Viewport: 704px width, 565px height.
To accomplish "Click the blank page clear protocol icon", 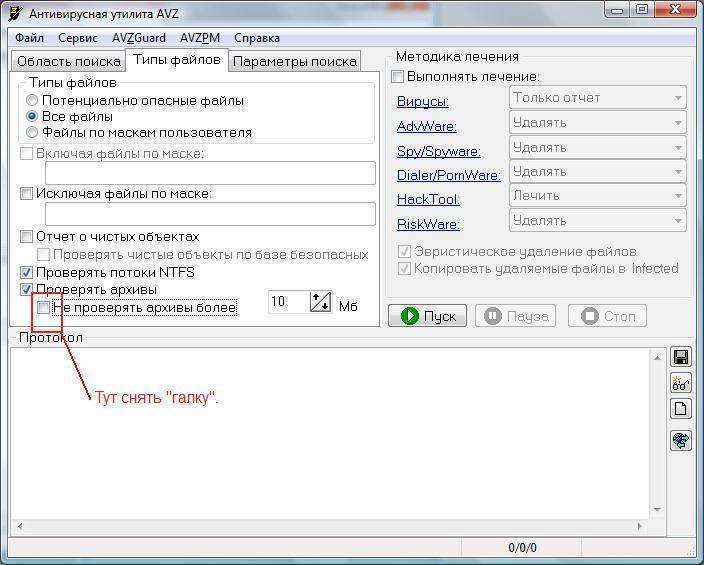I will (x=681, y=409).
